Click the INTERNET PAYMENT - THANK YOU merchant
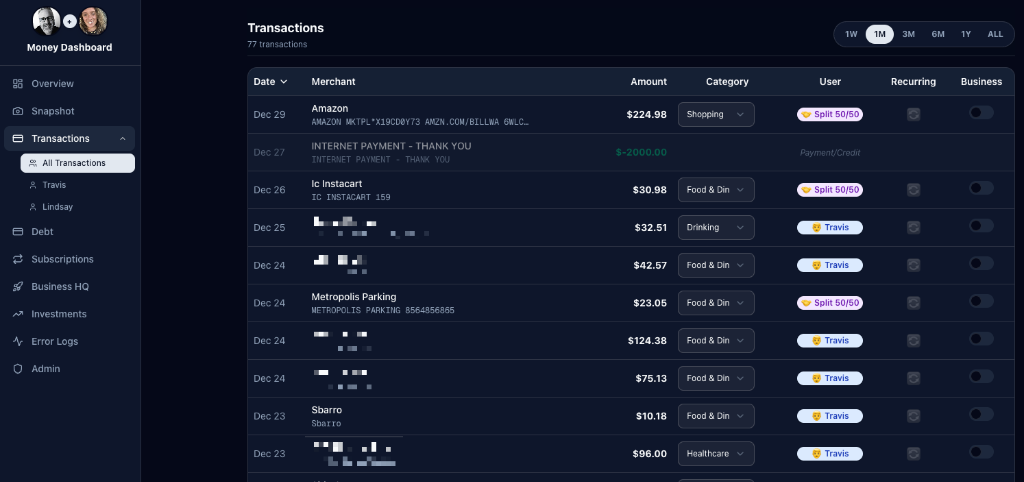This screenshot has width=1024, height=482. point(391,146)
